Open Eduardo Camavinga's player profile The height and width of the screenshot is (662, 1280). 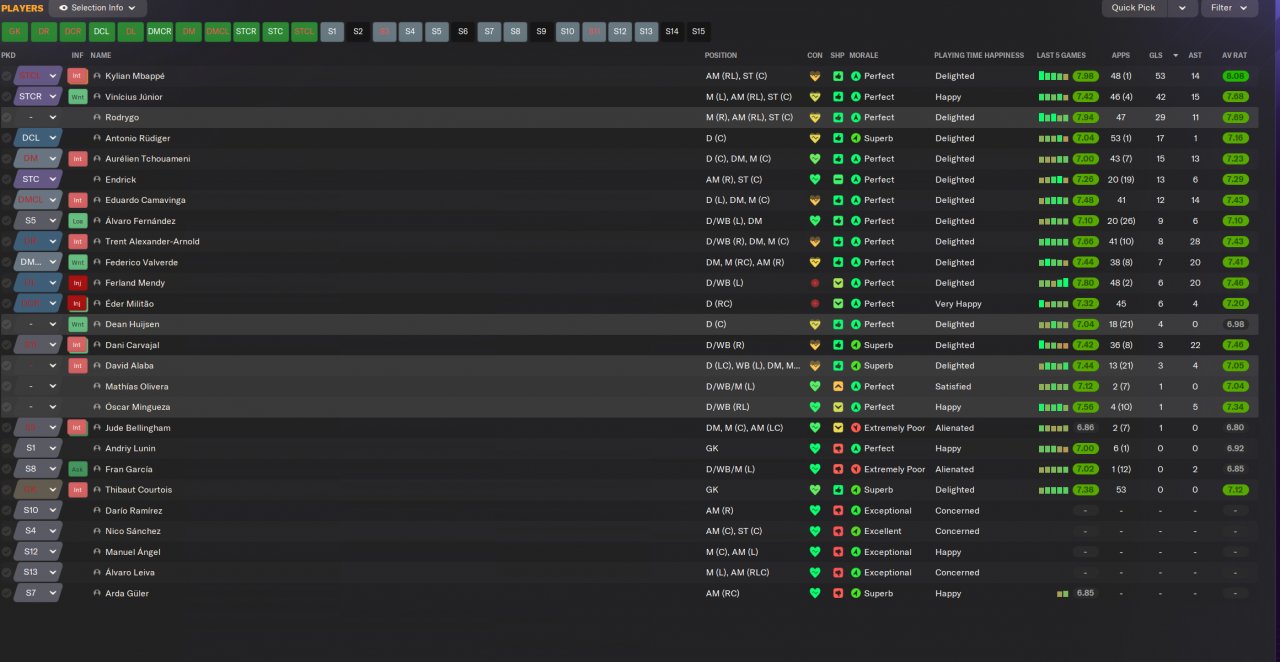click(145, 200)
